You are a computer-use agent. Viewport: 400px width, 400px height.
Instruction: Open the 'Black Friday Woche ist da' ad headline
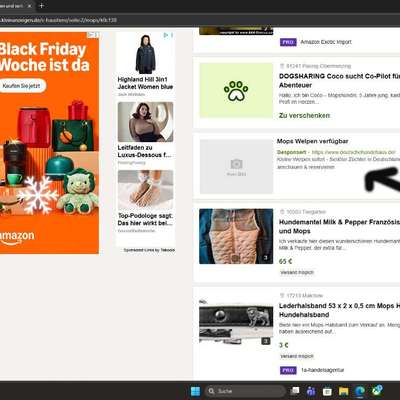44,57
